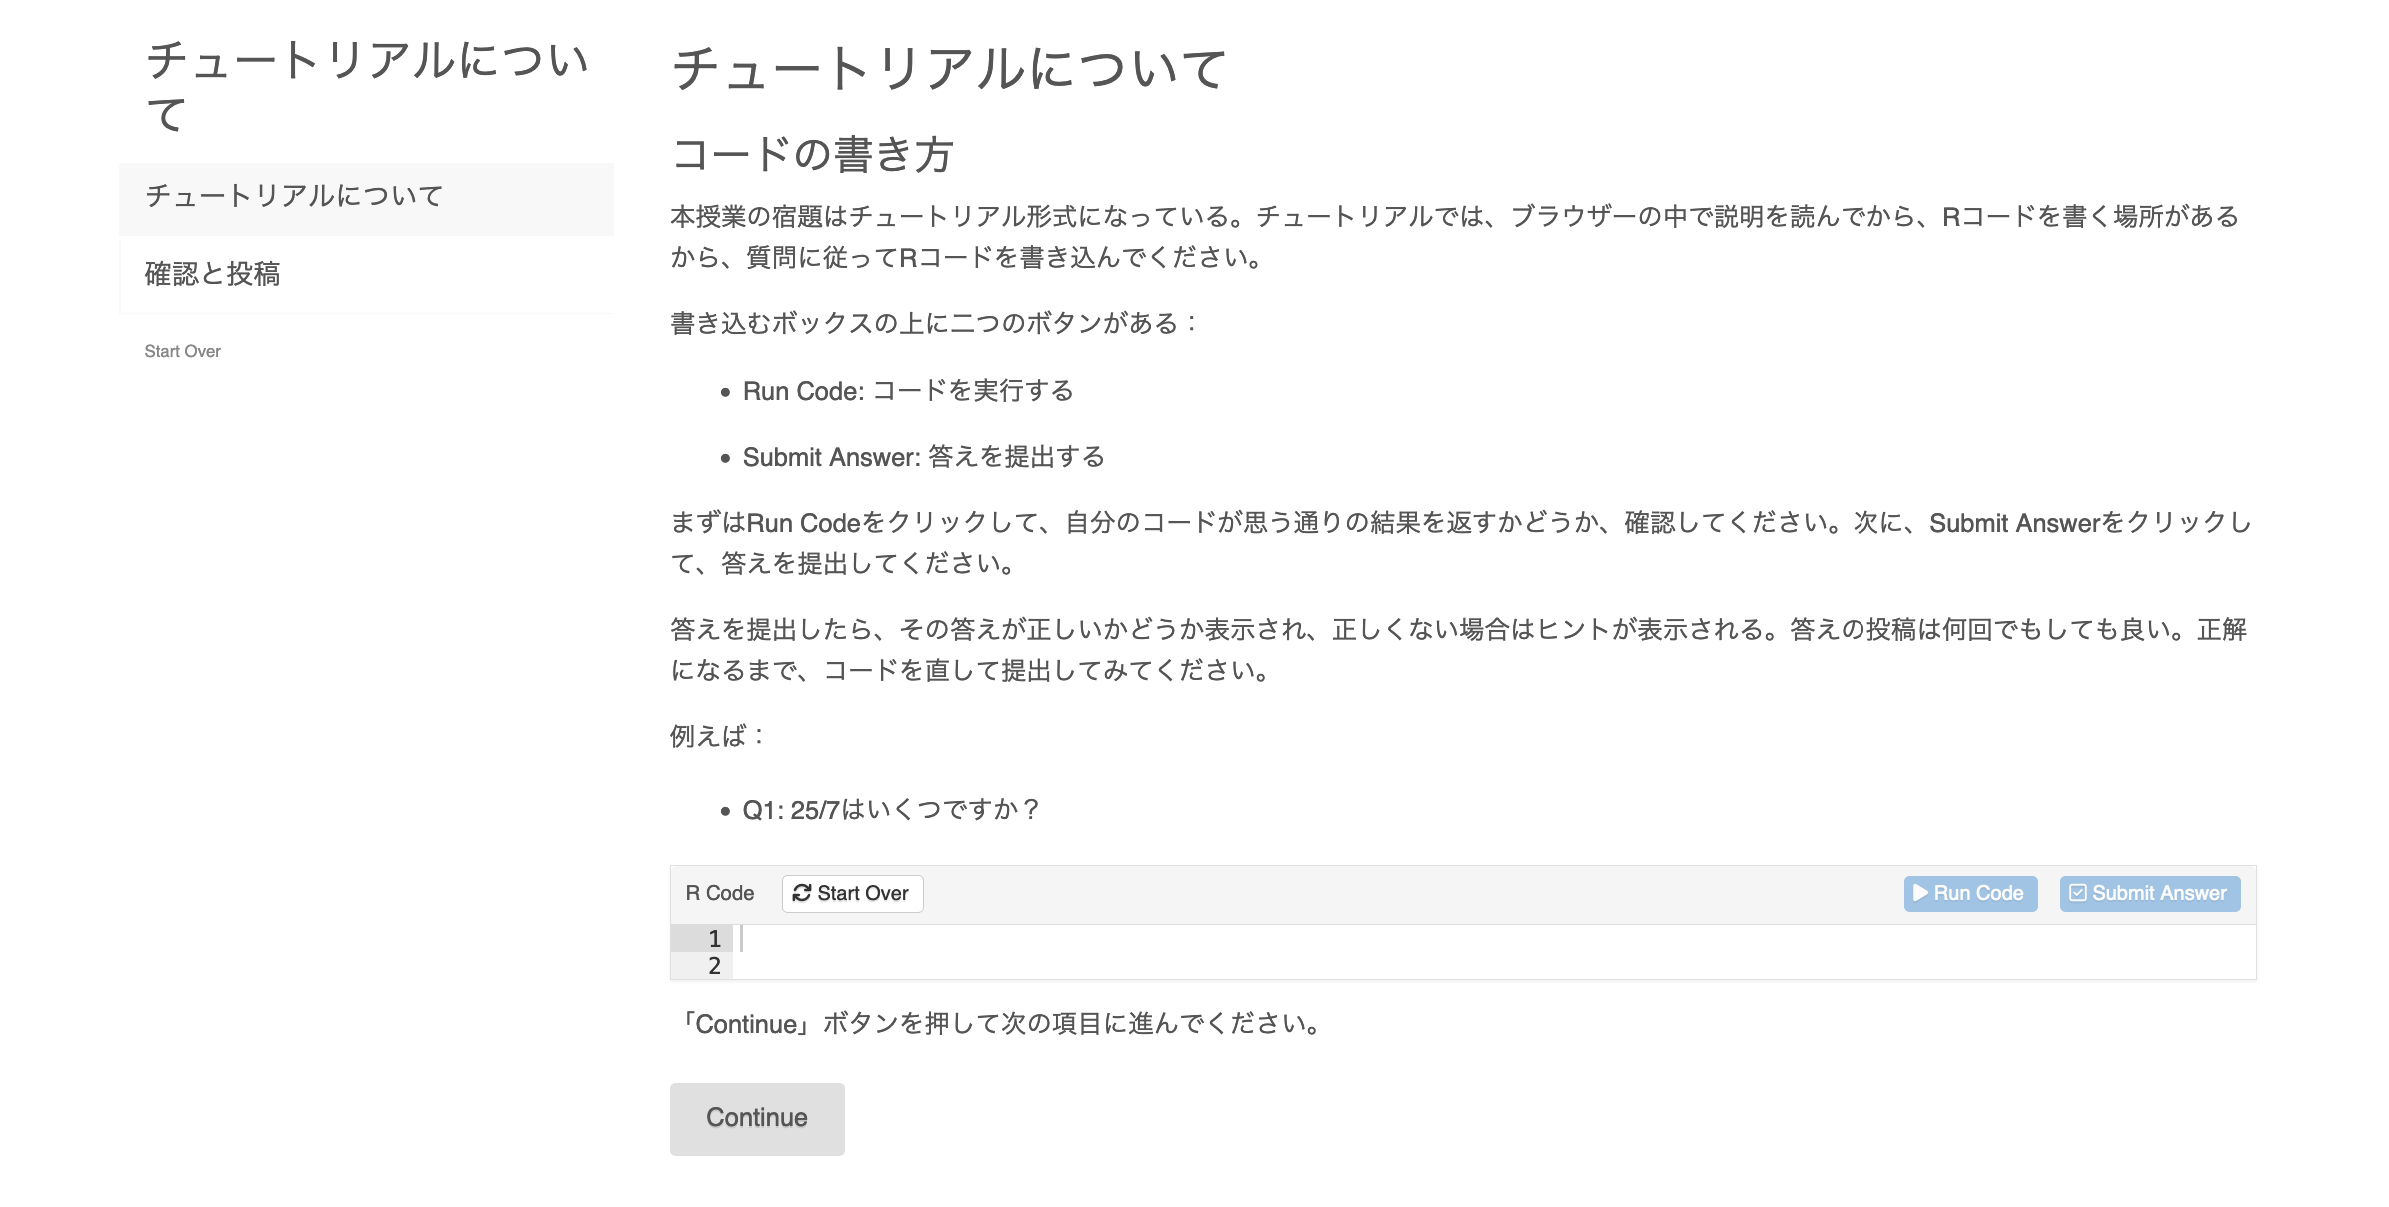Run the code with the Run Code label
The height and width of the screenshot is (1207, 2389).
coord(1978,893)
